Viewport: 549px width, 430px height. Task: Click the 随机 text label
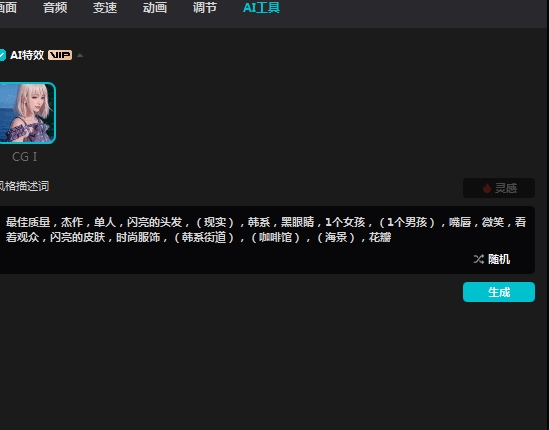point(499,259)
